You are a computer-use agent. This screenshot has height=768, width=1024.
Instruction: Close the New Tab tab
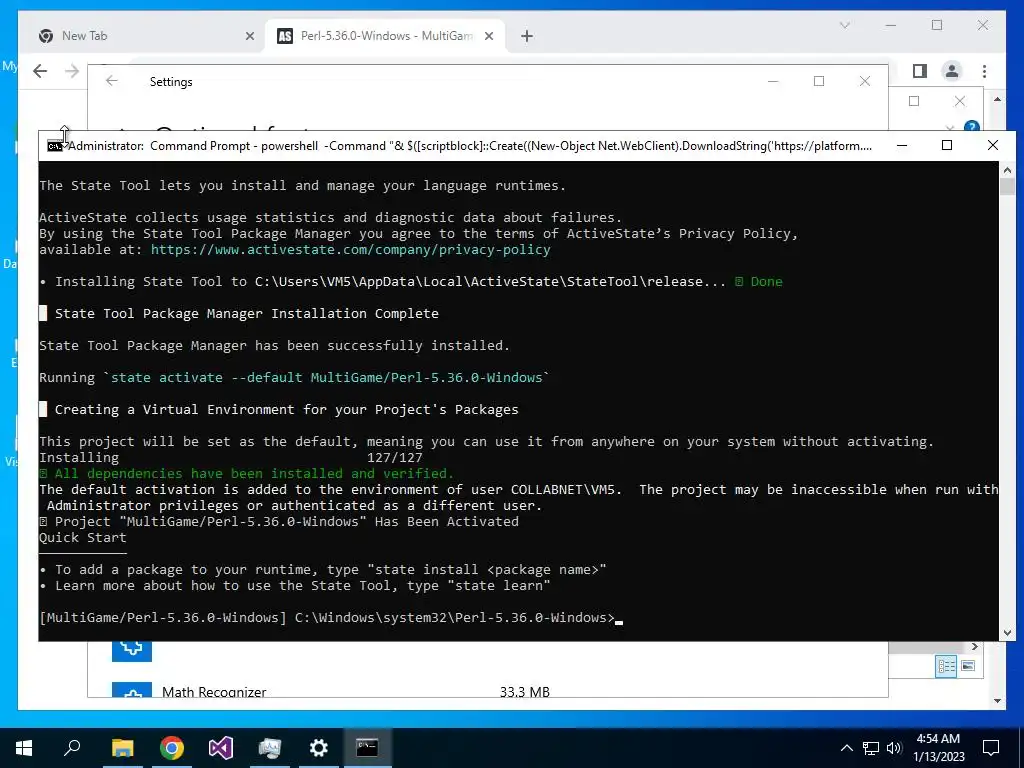pyautogui.click(x=249, y=37)
